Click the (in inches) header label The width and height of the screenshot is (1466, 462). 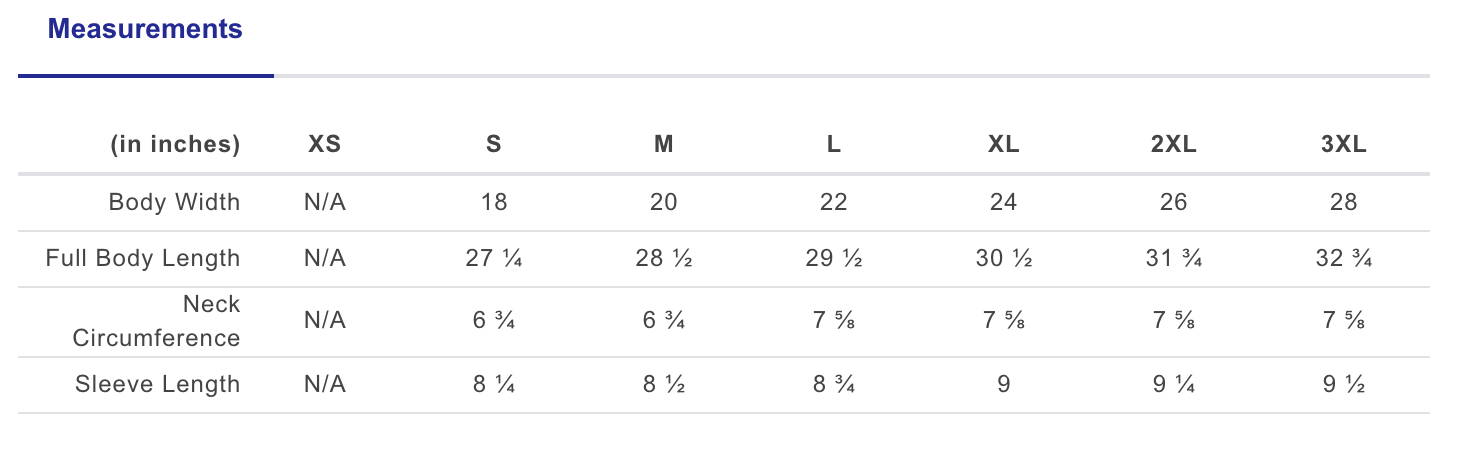(x=175, y=144)
